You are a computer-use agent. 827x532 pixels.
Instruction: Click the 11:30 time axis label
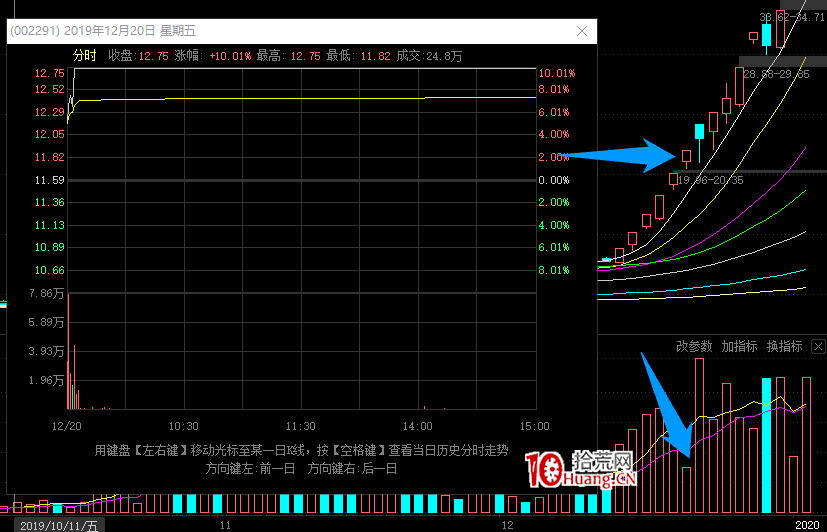click(301, 426)
